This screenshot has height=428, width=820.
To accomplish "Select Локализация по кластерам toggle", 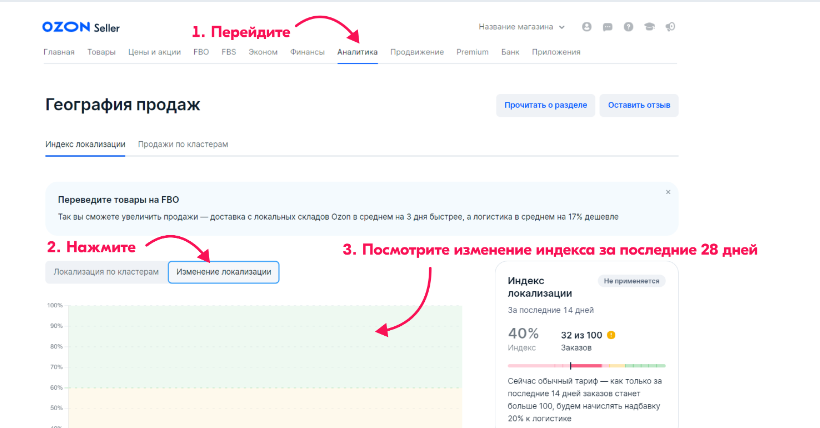I will pyautogui.click(x=106, y=272).
